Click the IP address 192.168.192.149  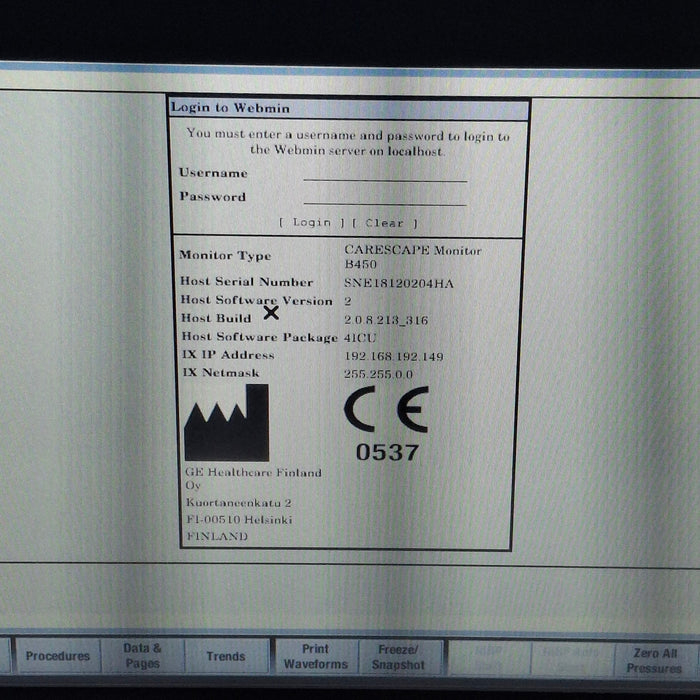(394, 356)
